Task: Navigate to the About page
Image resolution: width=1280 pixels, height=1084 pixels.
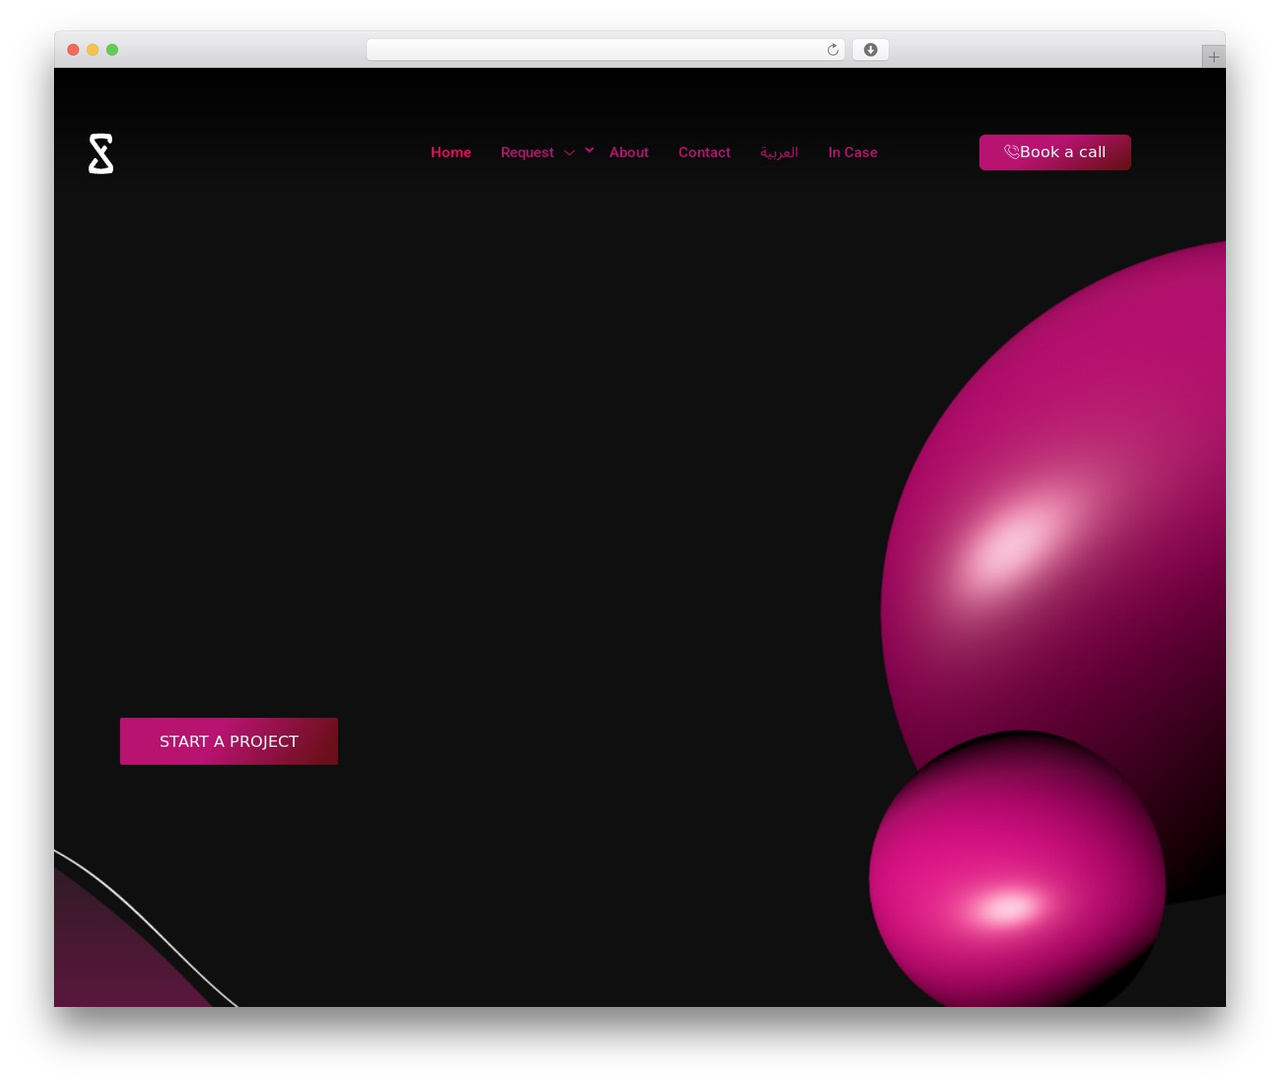Action: click(629, 152)
